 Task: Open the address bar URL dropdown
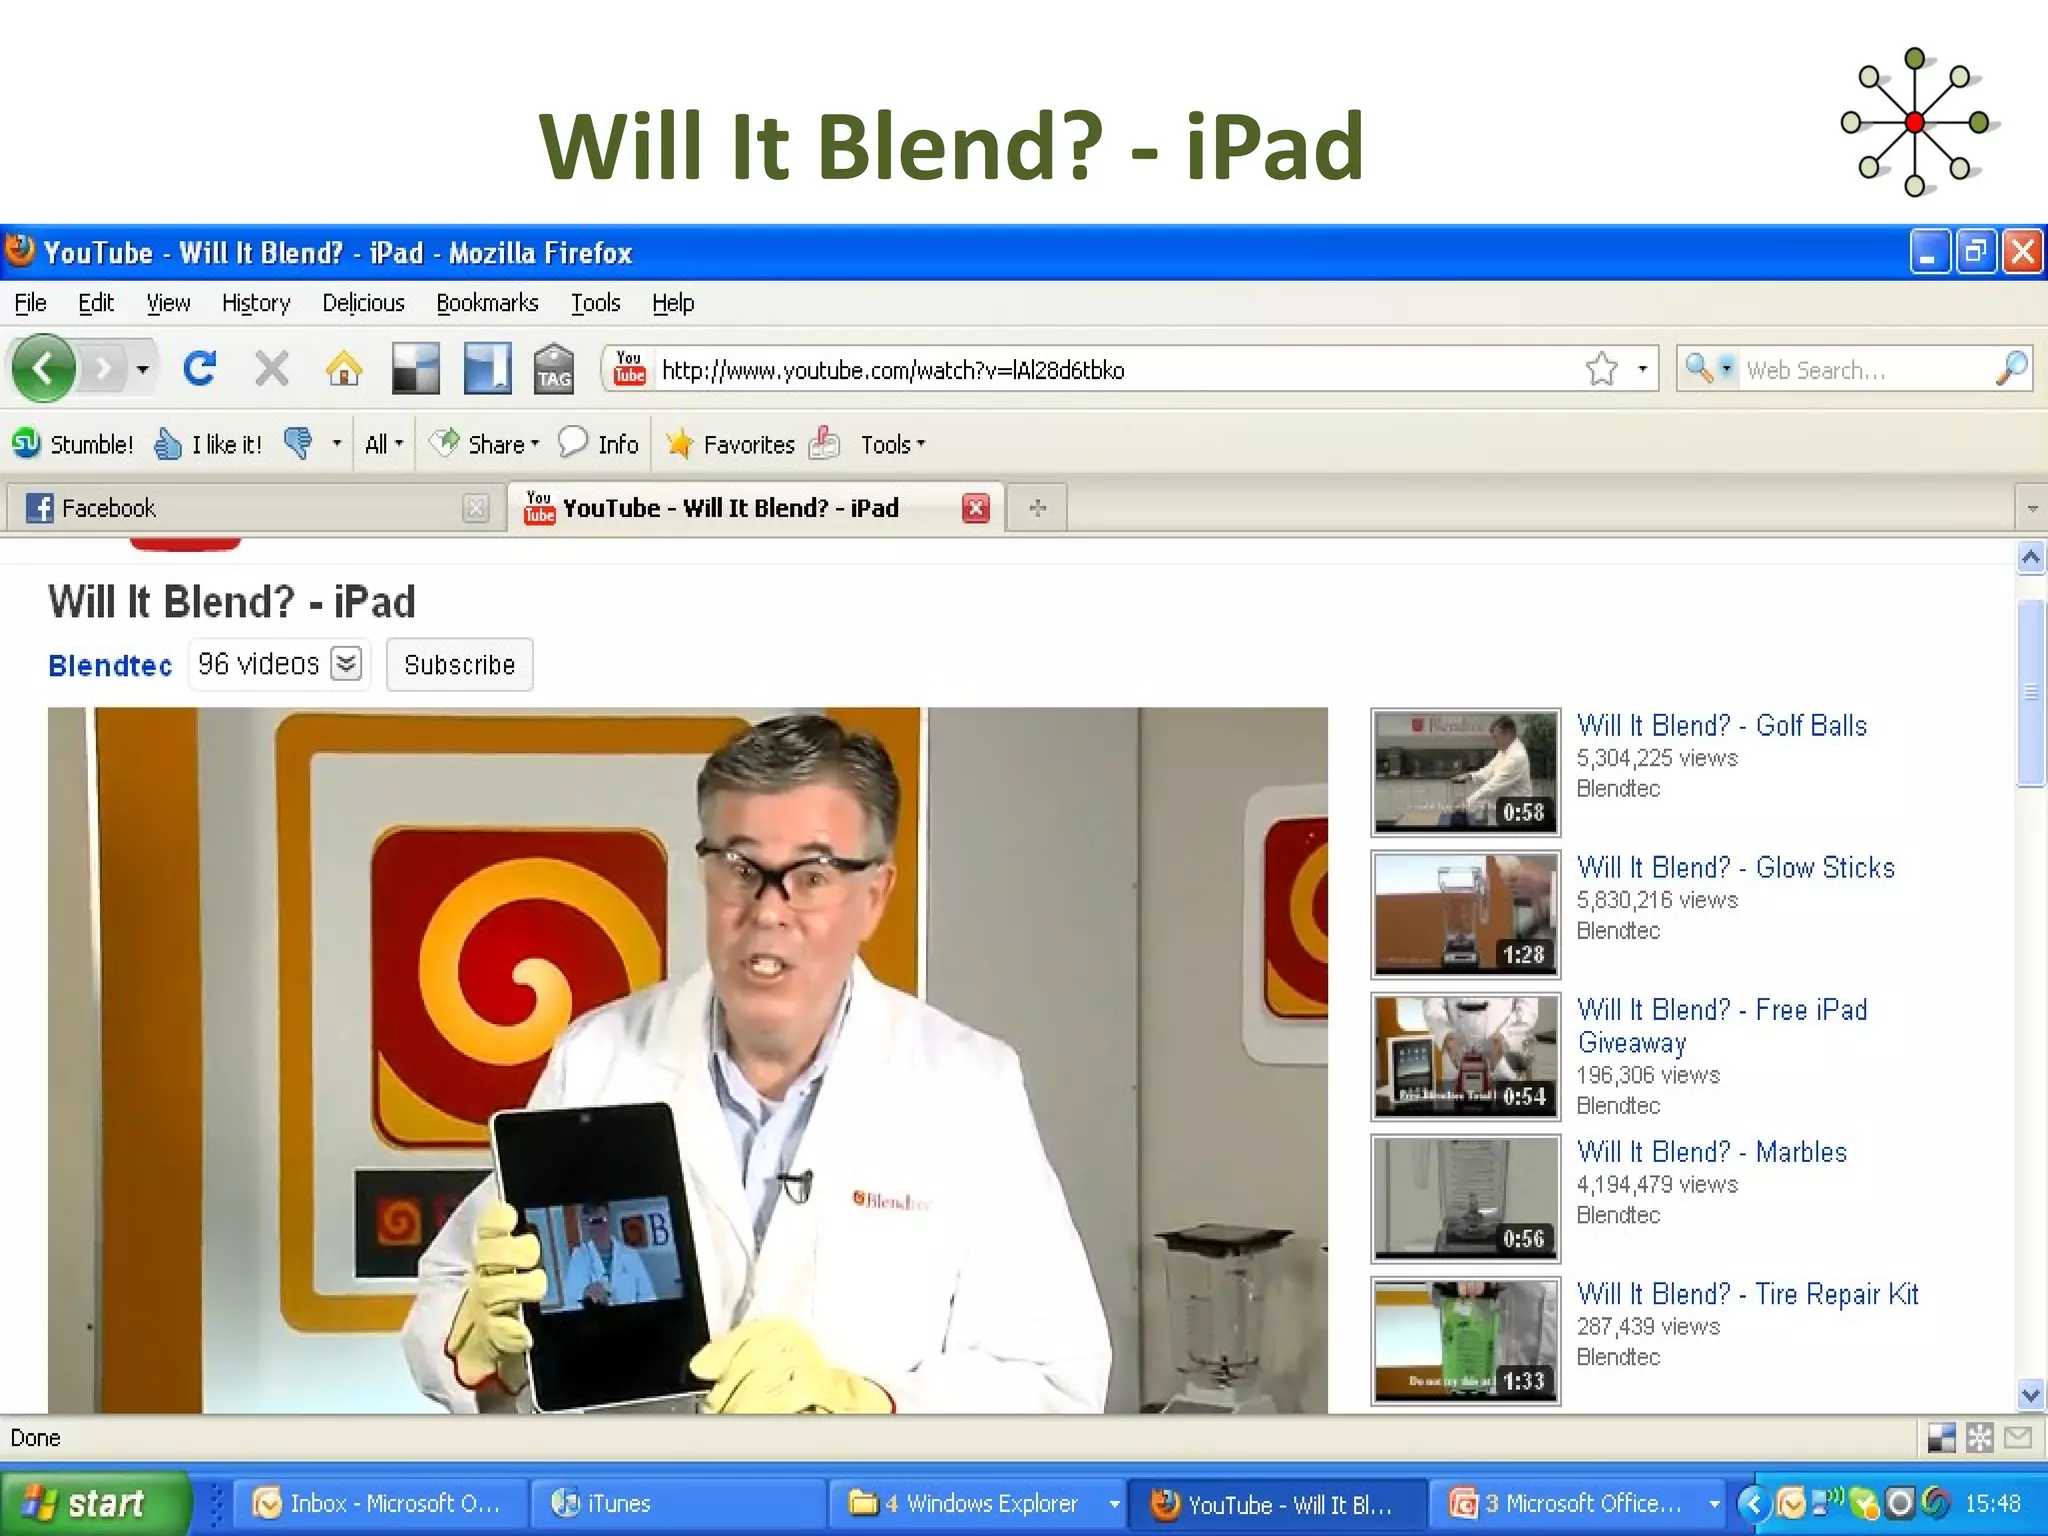click(x=1642, y=369)
